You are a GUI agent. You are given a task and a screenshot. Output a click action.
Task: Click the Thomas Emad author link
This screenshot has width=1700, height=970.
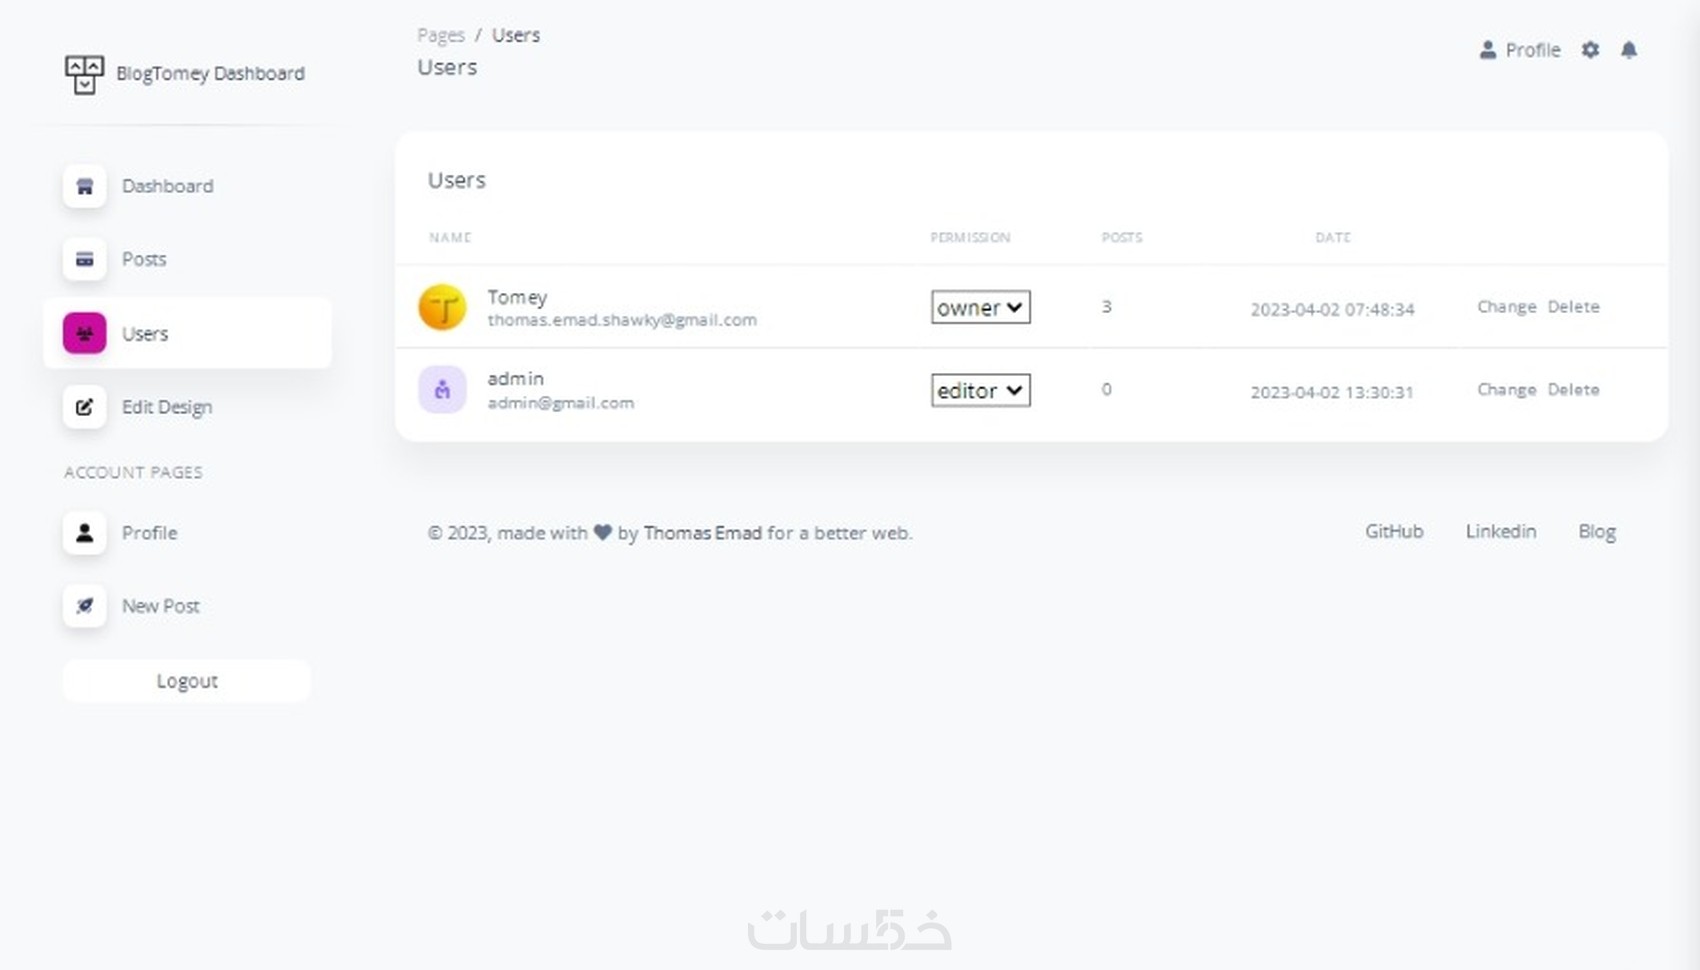coord(702,533)
